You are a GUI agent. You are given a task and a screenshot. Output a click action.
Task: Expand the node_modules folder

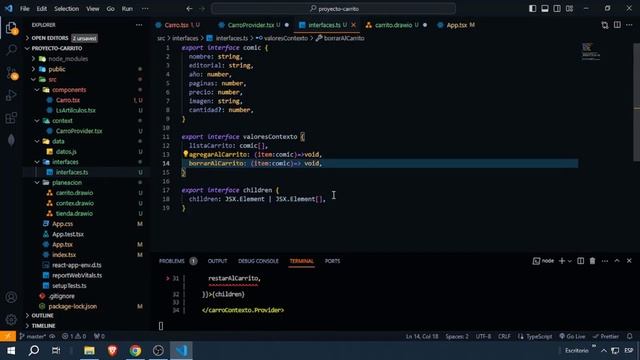coord(68,59)
